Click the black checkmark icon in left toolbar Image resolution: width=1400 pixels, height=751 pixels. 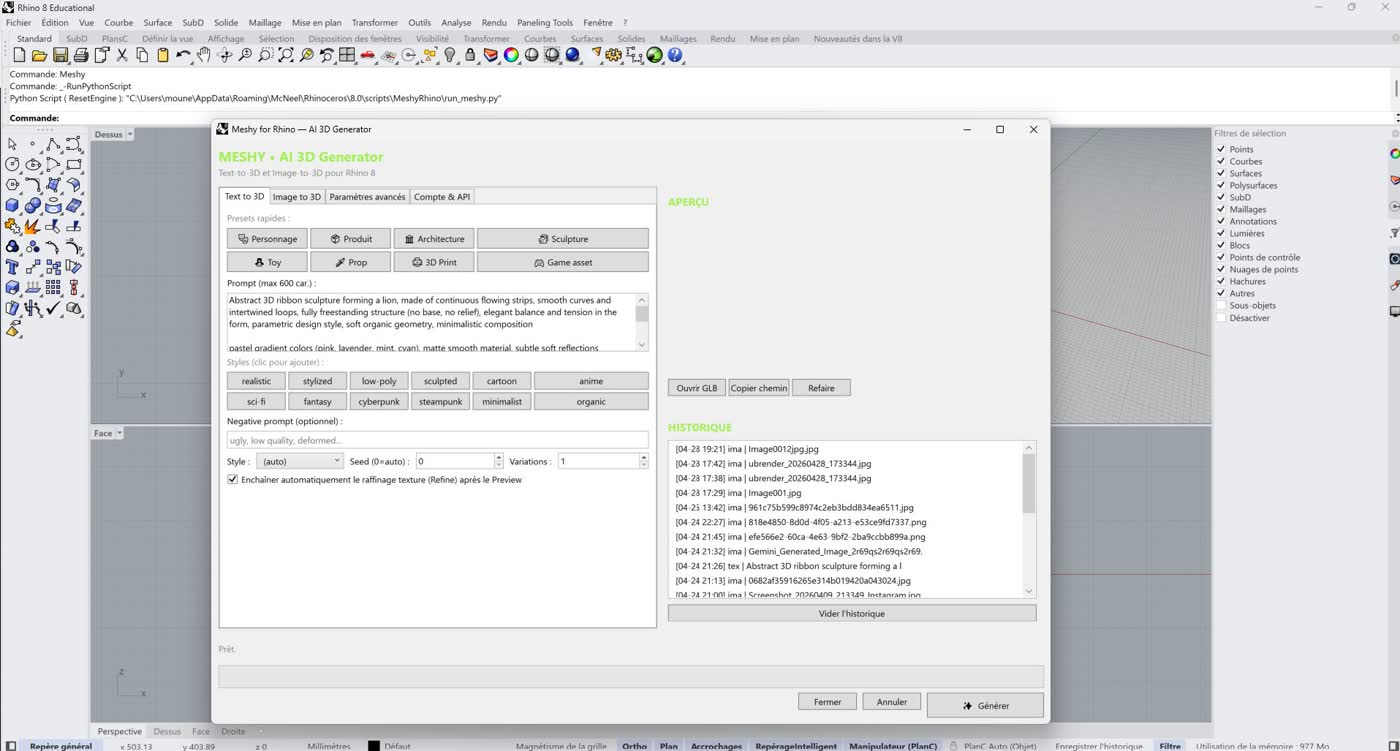pyautogui.click(x=53, y=309)
